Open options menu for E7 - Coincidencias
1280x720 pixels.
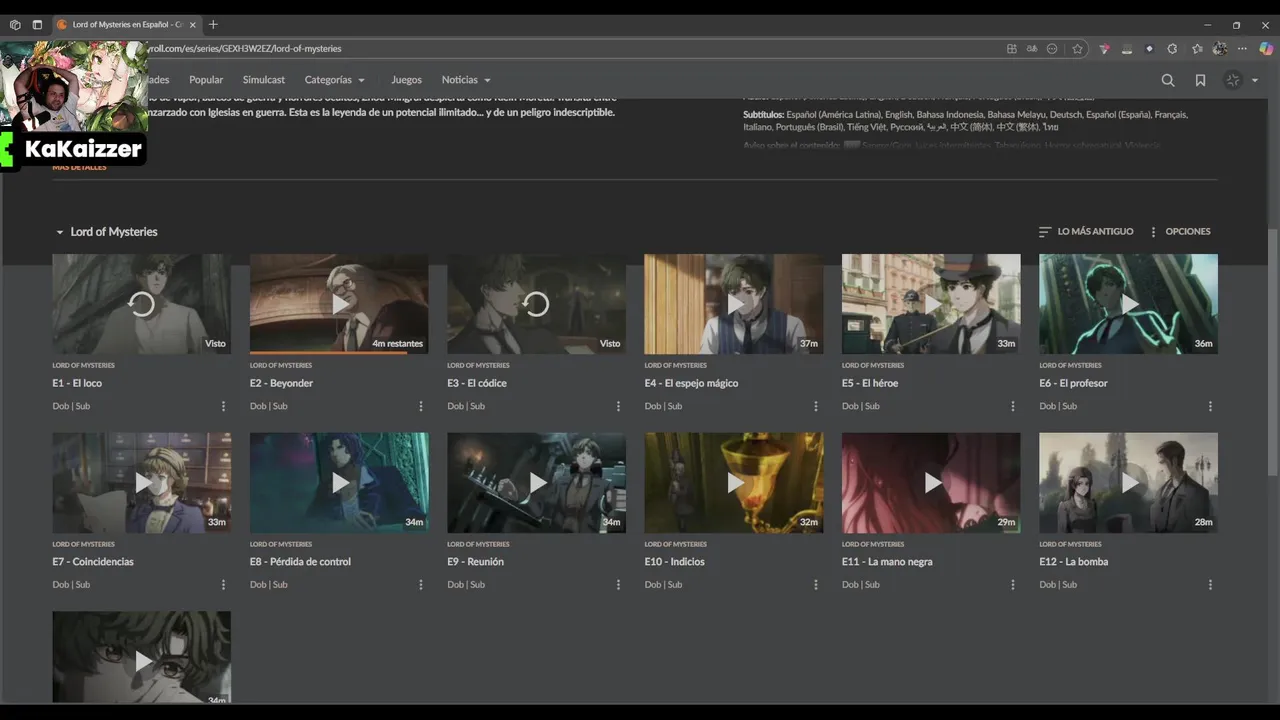(x=223, y=585)
